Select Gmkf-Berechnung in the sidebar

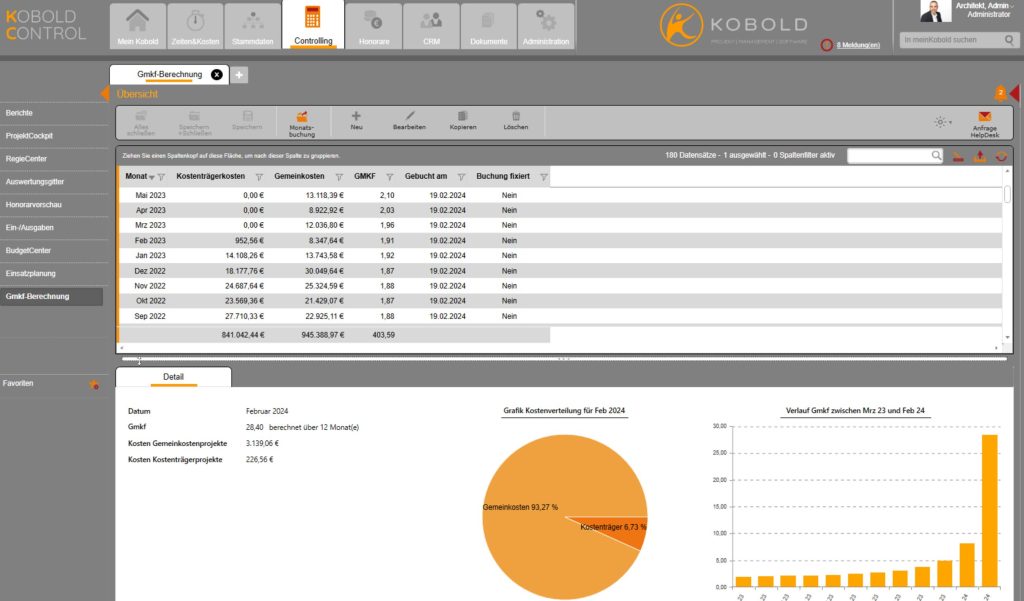(51, 297)
